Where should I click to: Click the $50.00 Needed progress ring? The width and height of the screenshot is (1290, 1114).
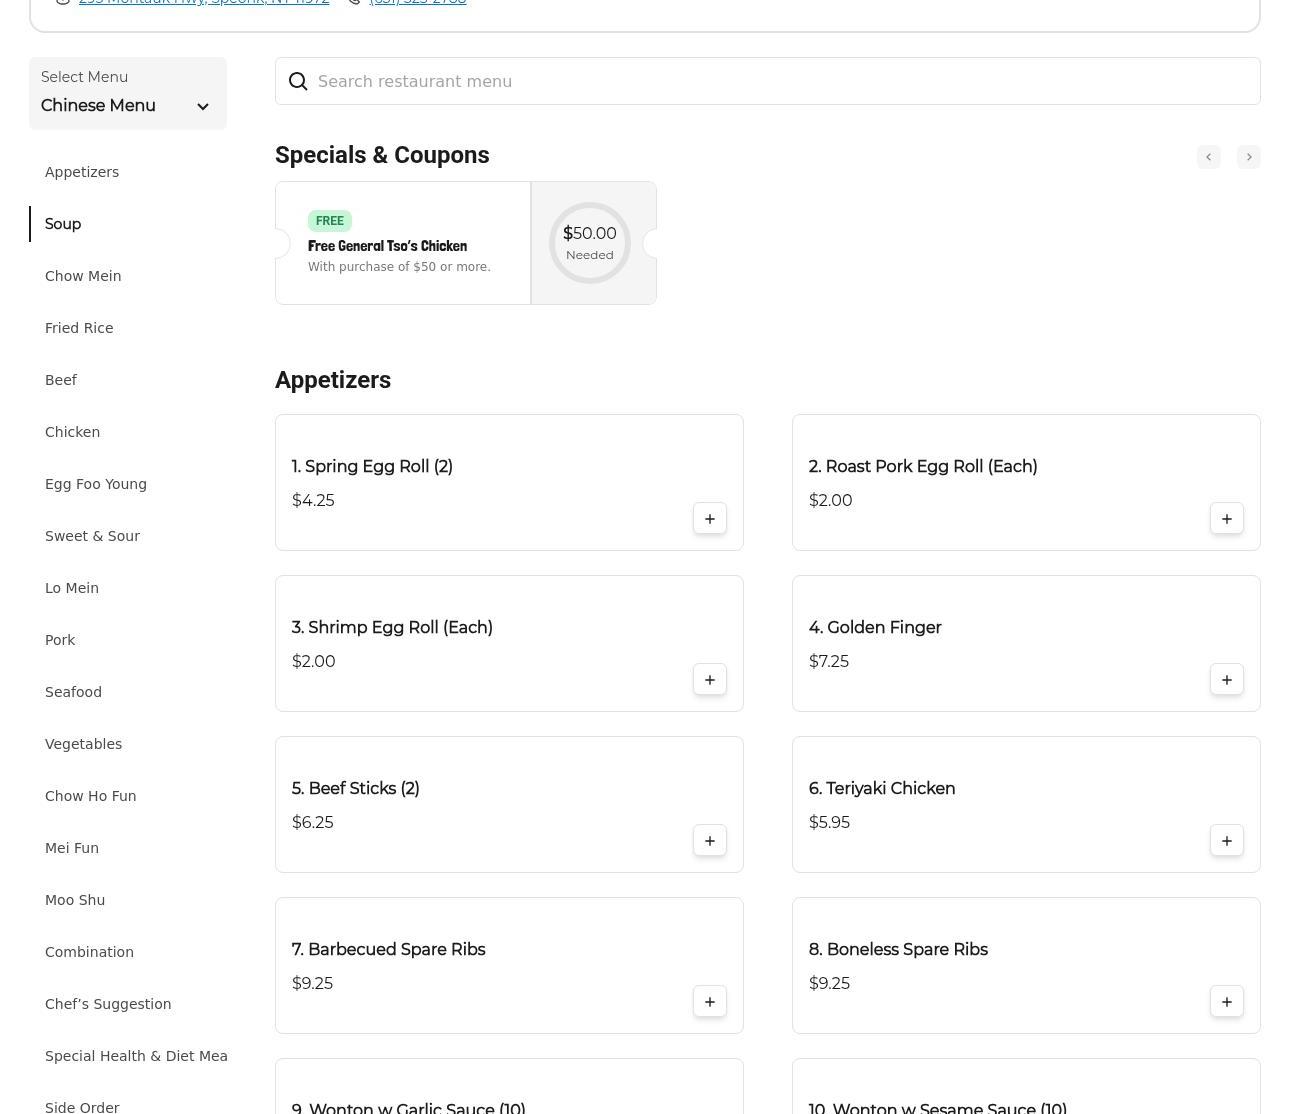pos(590,243)
